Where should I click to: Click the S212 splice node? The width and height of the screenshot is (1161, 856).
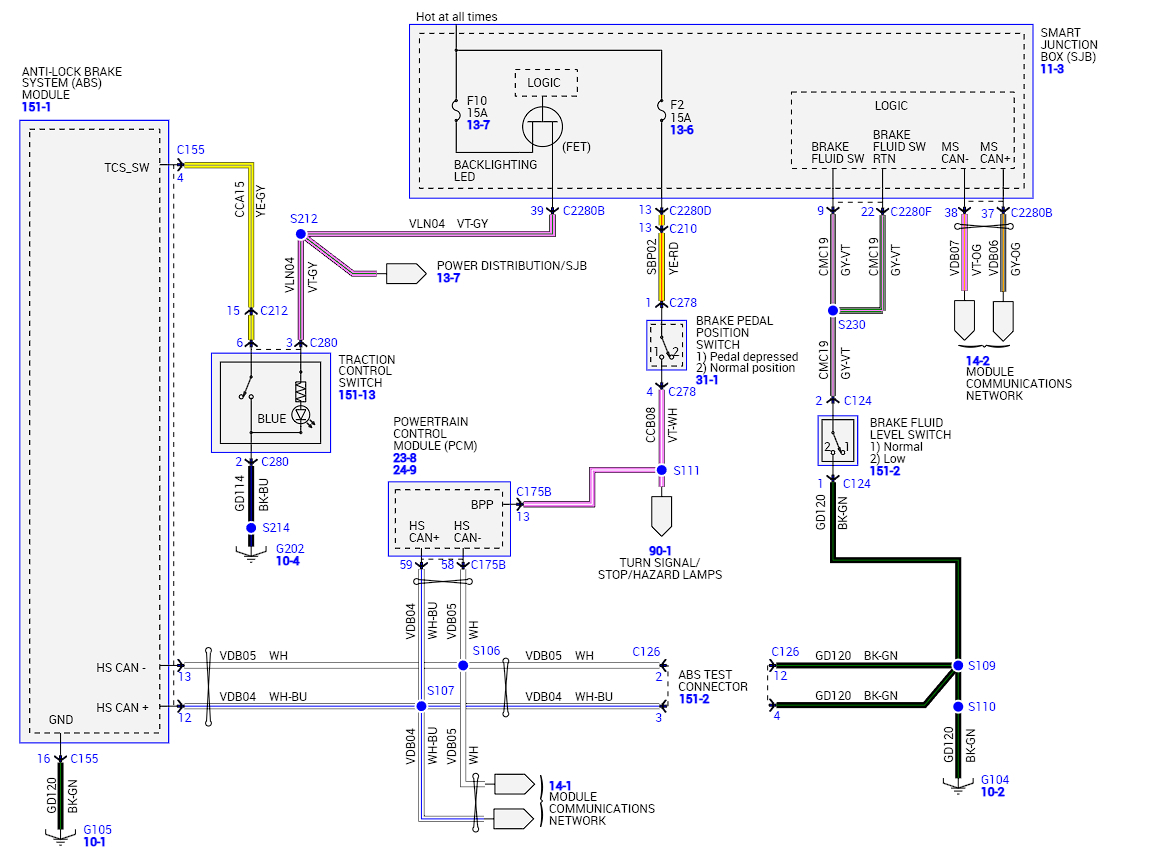pos(301,234)
